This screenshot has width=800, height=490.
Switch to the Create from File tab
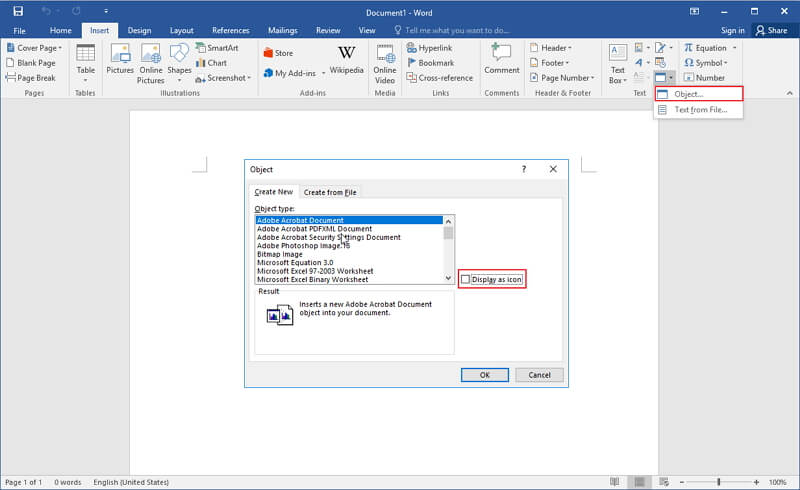coord(330,192)
